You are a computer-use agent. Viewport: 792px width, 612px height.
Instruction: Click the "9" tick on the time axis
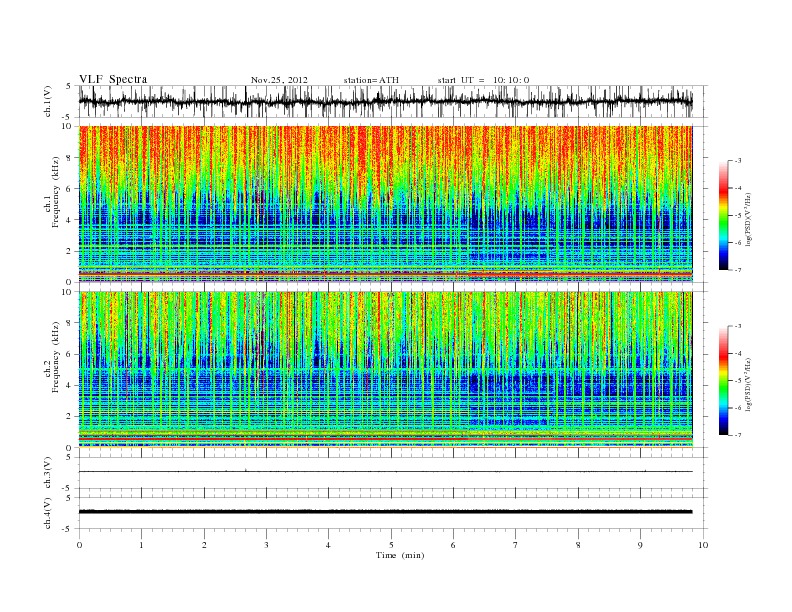coord(640,545)
